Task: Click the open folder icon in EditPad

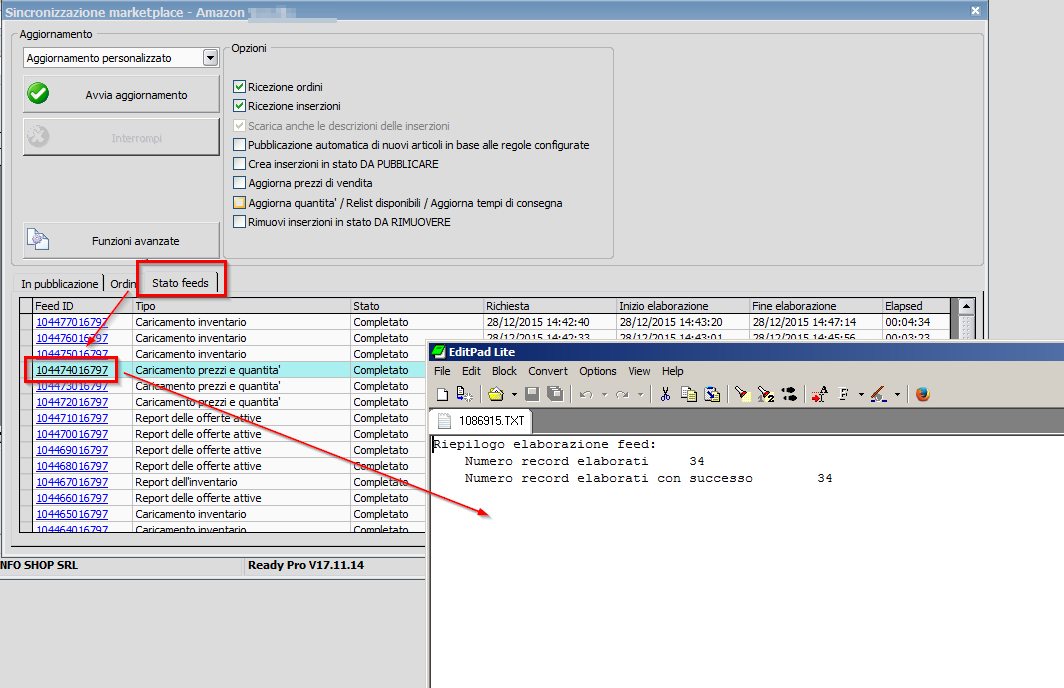Action: (496, 394)
